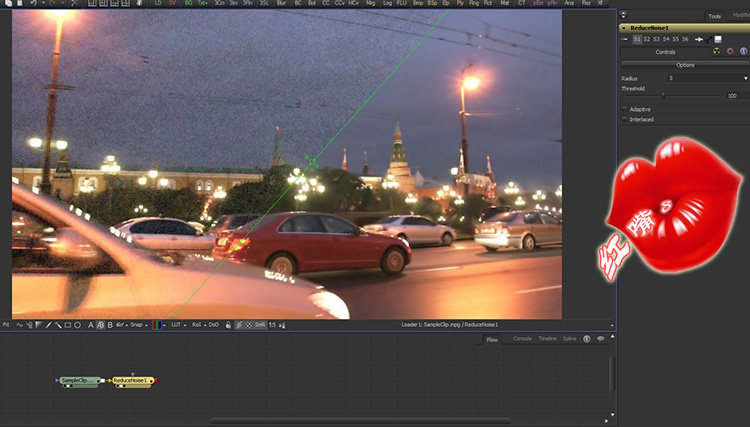Click the RGB color channel icon
The height and width of the screenshot is (427, 750).
[x=156, y=325]
